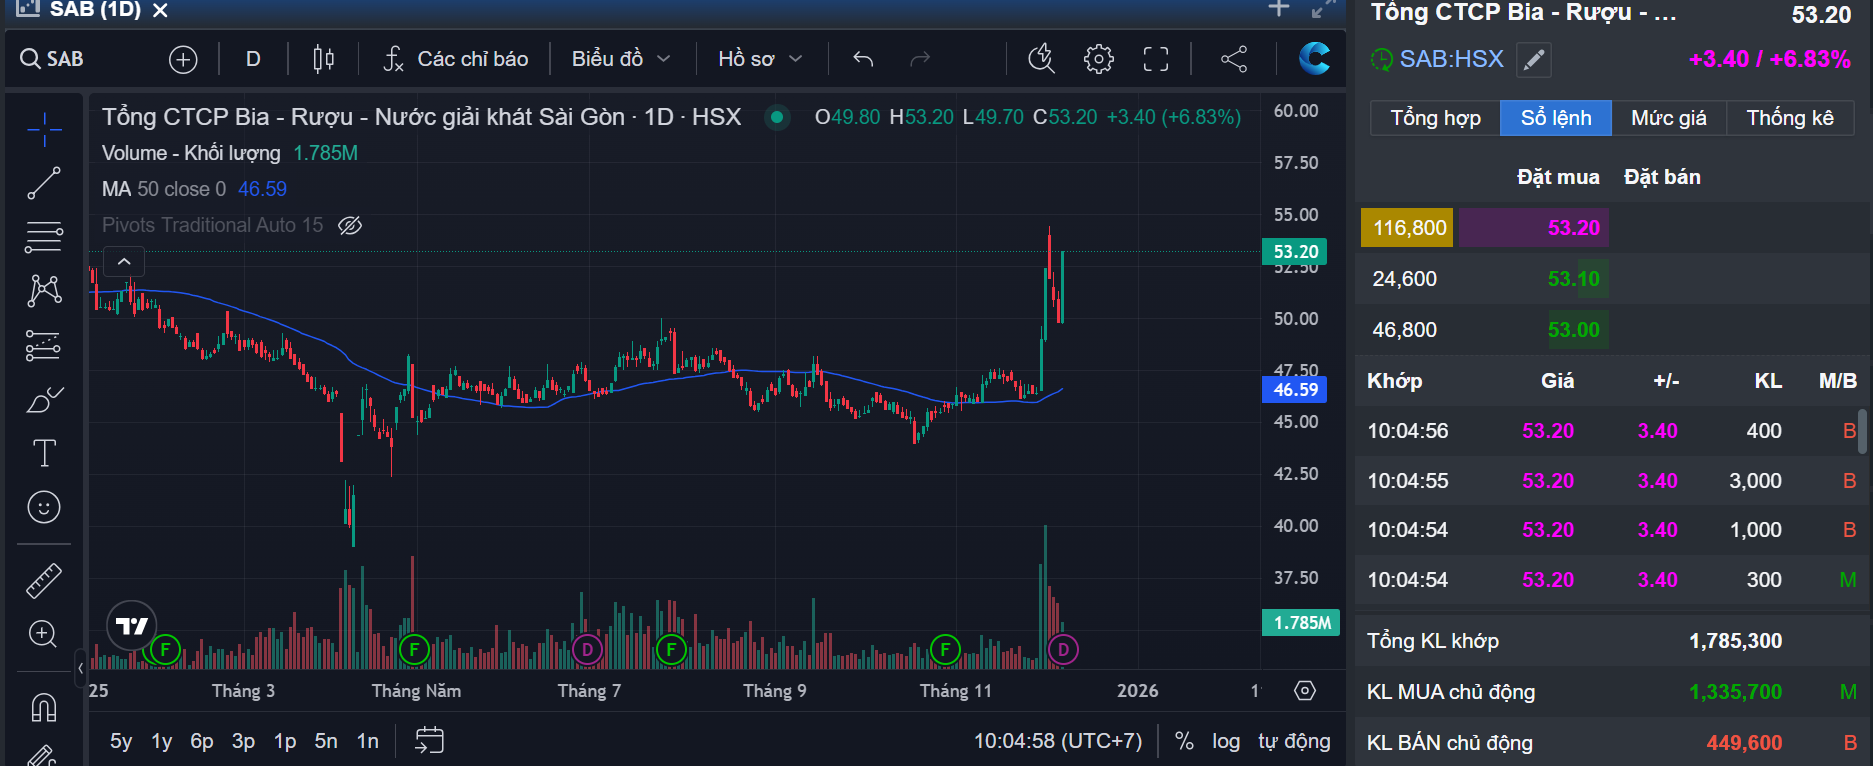
Task: Set chart range to 6p
Action: click(x=202, y=741)
